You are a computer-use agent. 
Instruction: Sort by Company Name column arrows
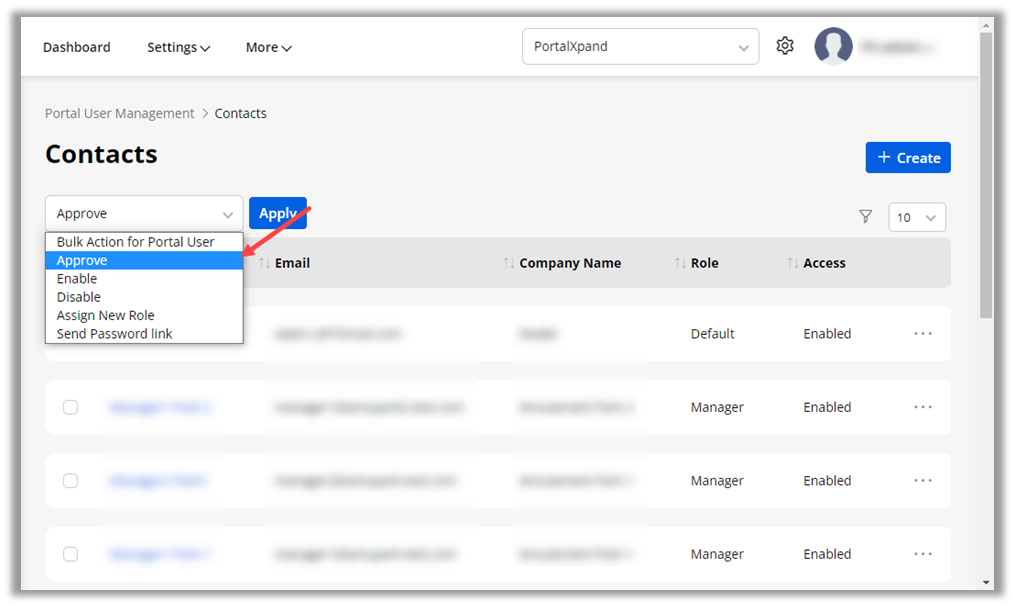pyautogui.click(x=510, y=263)
